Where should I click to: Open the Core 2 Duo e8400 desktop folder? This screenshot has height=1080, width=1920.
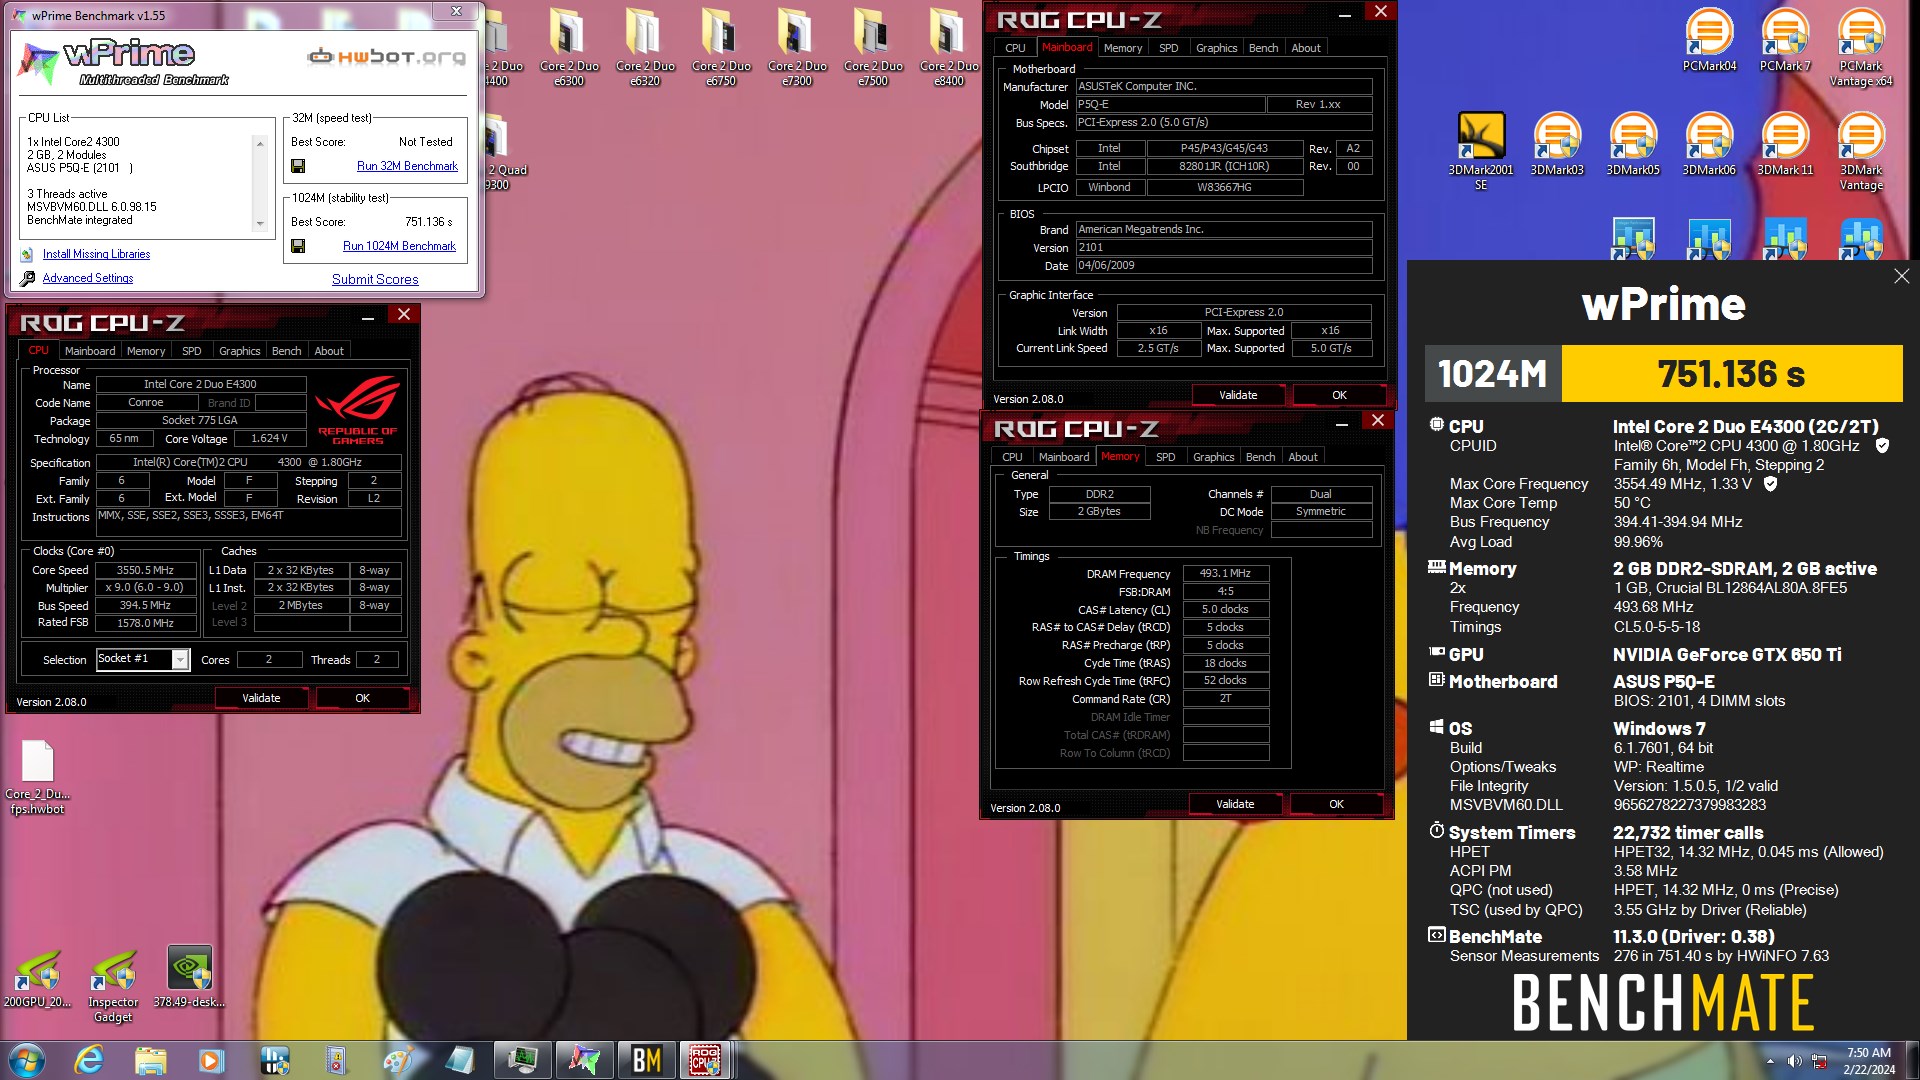coord(949,48)
